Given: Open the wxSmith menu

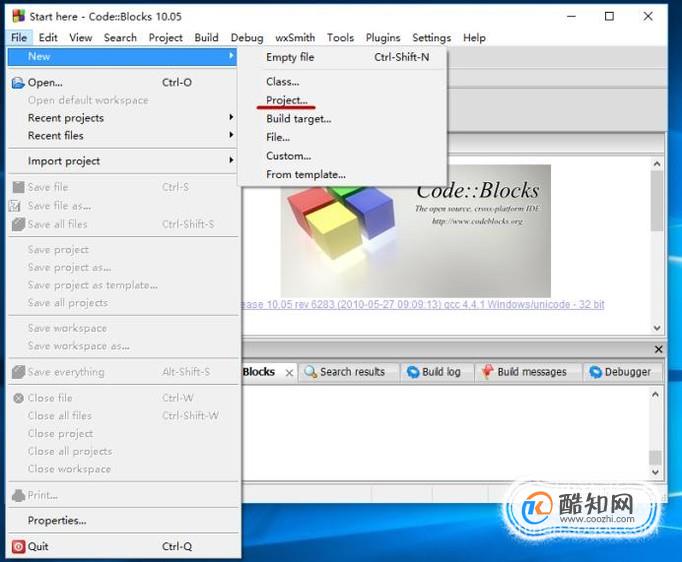Looking at the screenshot, I should point(295,38).
